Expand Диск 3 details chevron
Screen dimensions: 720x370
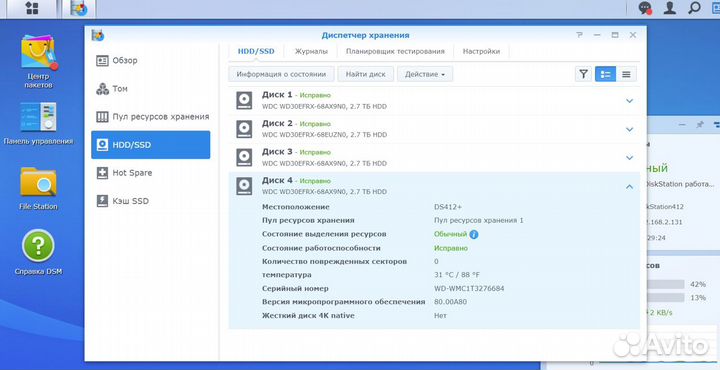pyautogui.click(x=630, y=158)
